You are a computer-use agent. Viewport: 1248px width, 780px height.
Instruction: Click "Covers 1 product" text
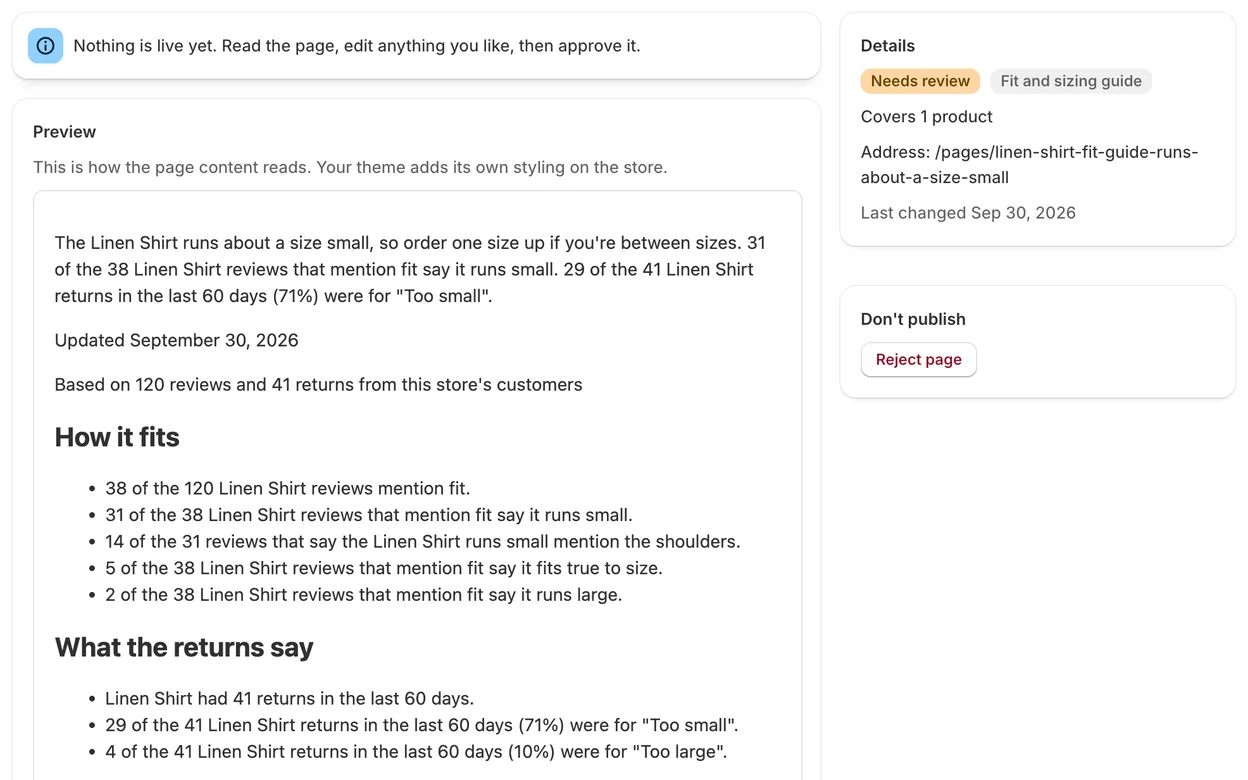[x=926, y=117]
